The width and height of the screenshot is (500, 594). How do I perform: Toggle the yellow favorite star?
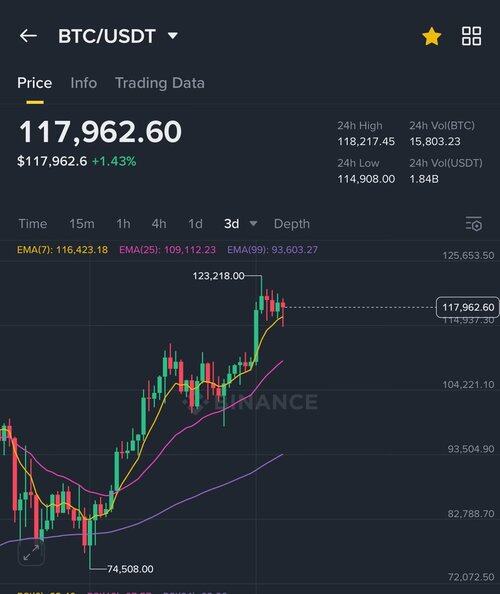pos(431,36)
